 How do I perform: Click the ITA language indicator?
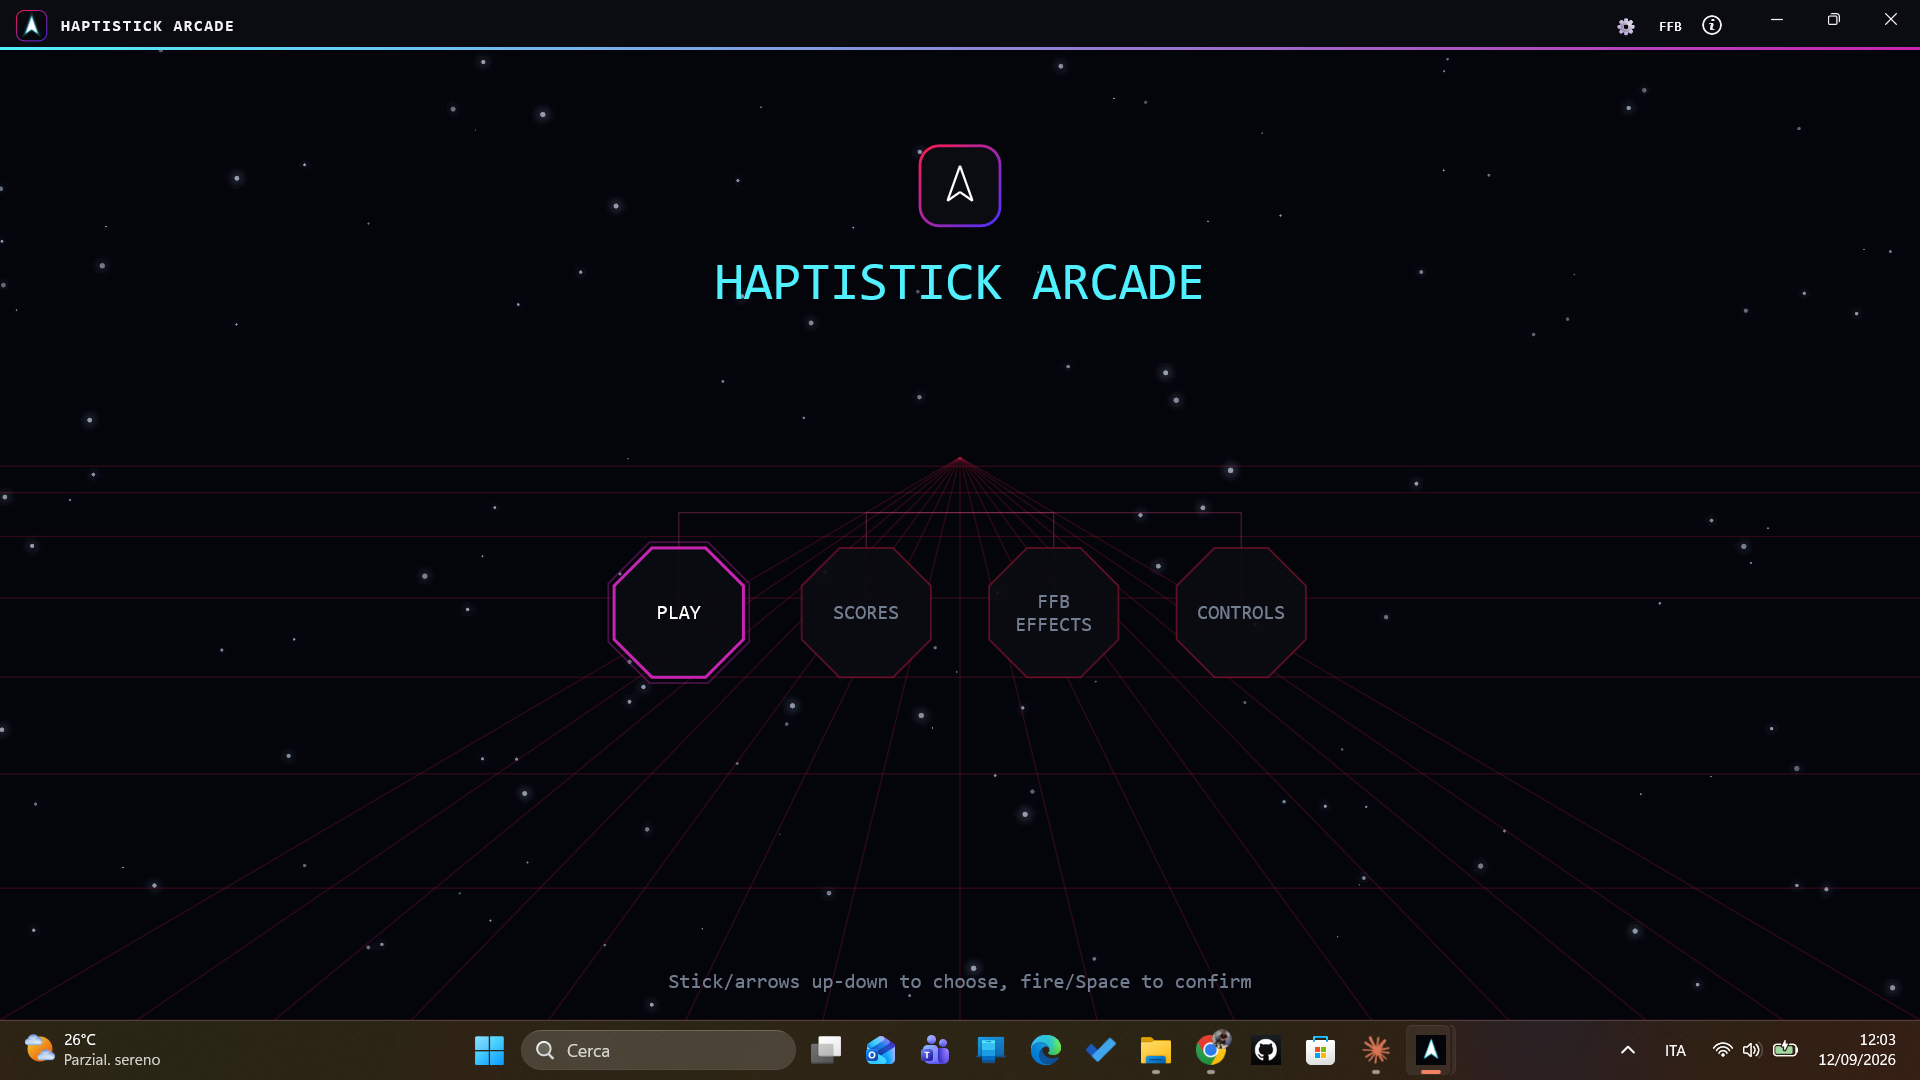(x=1675, y=1051)
